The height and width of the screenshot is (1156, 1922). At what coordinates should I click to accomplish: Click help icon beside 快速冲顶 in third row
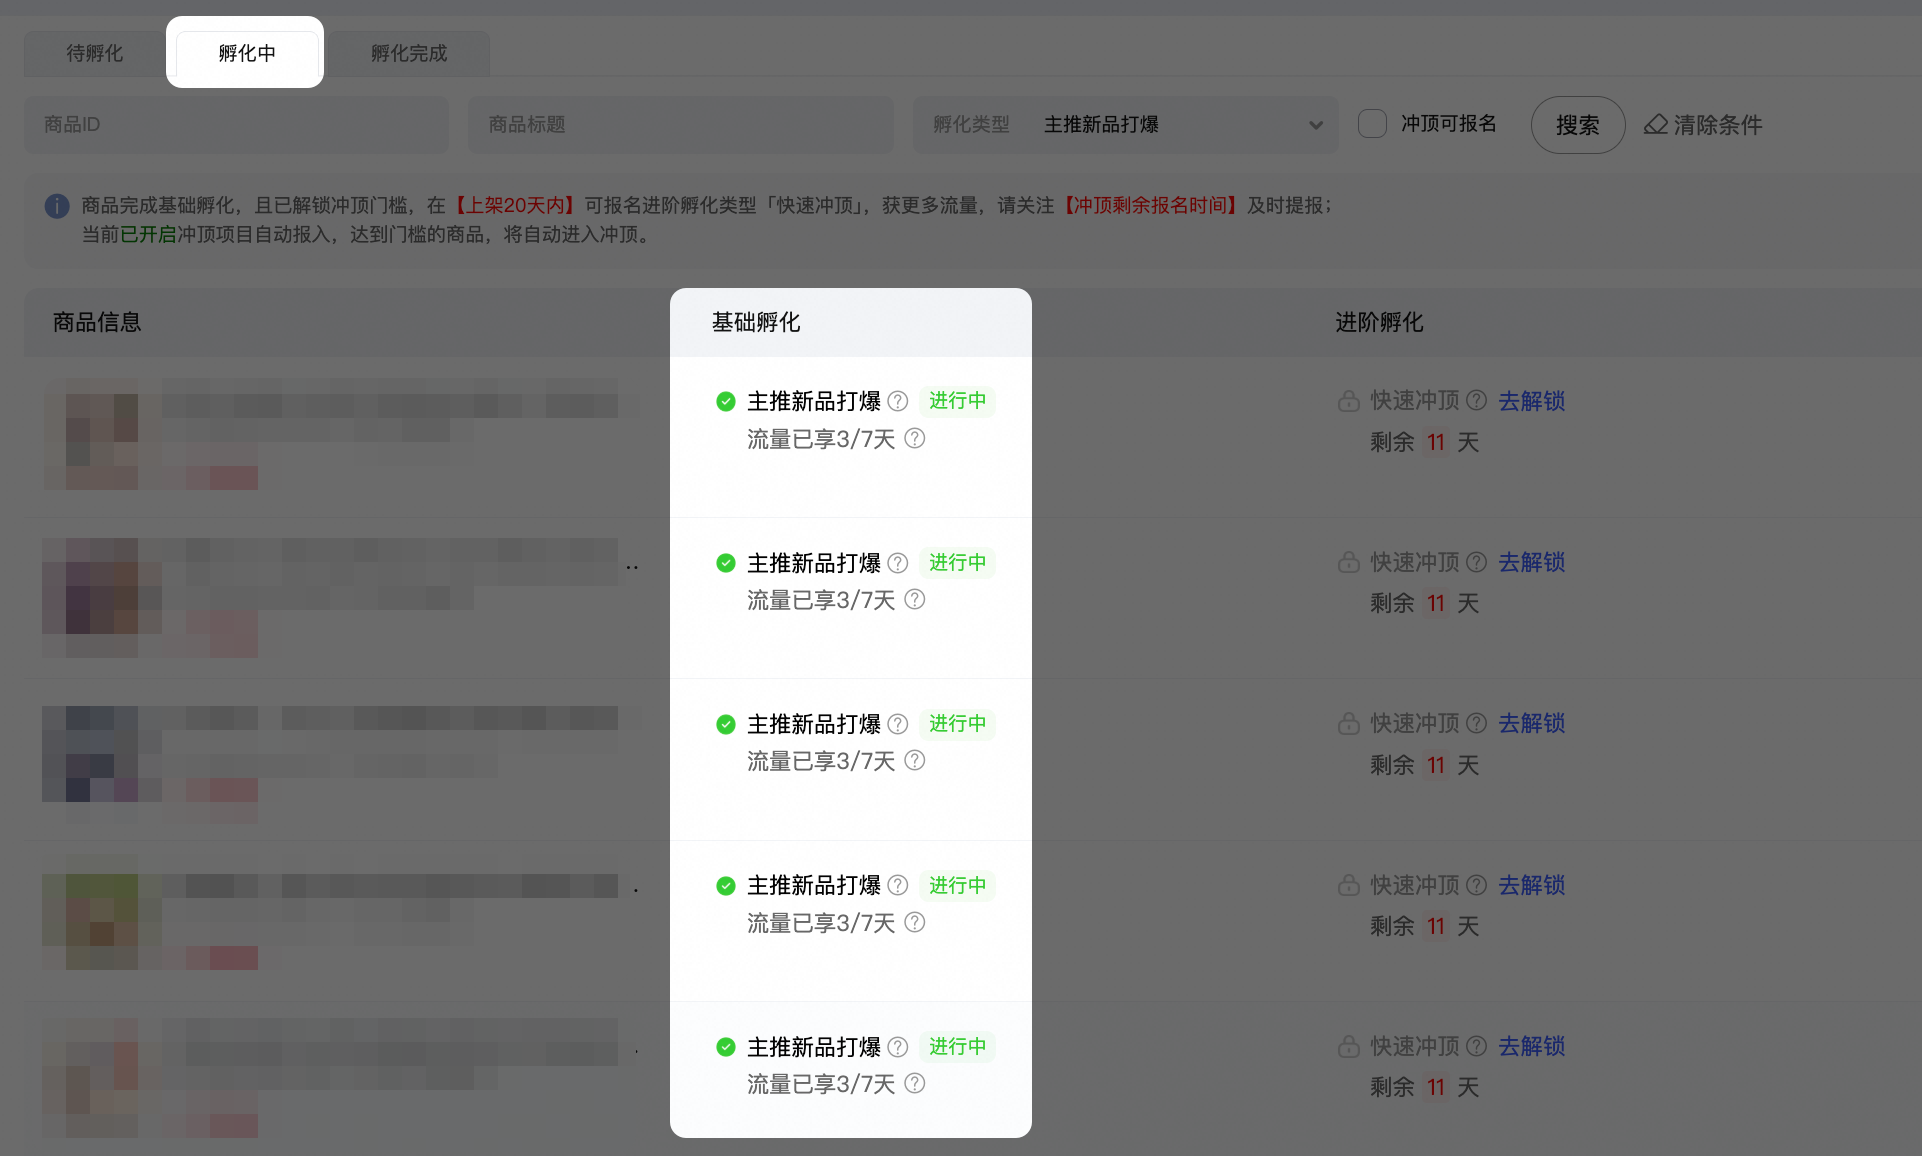tap(1476, 723)
